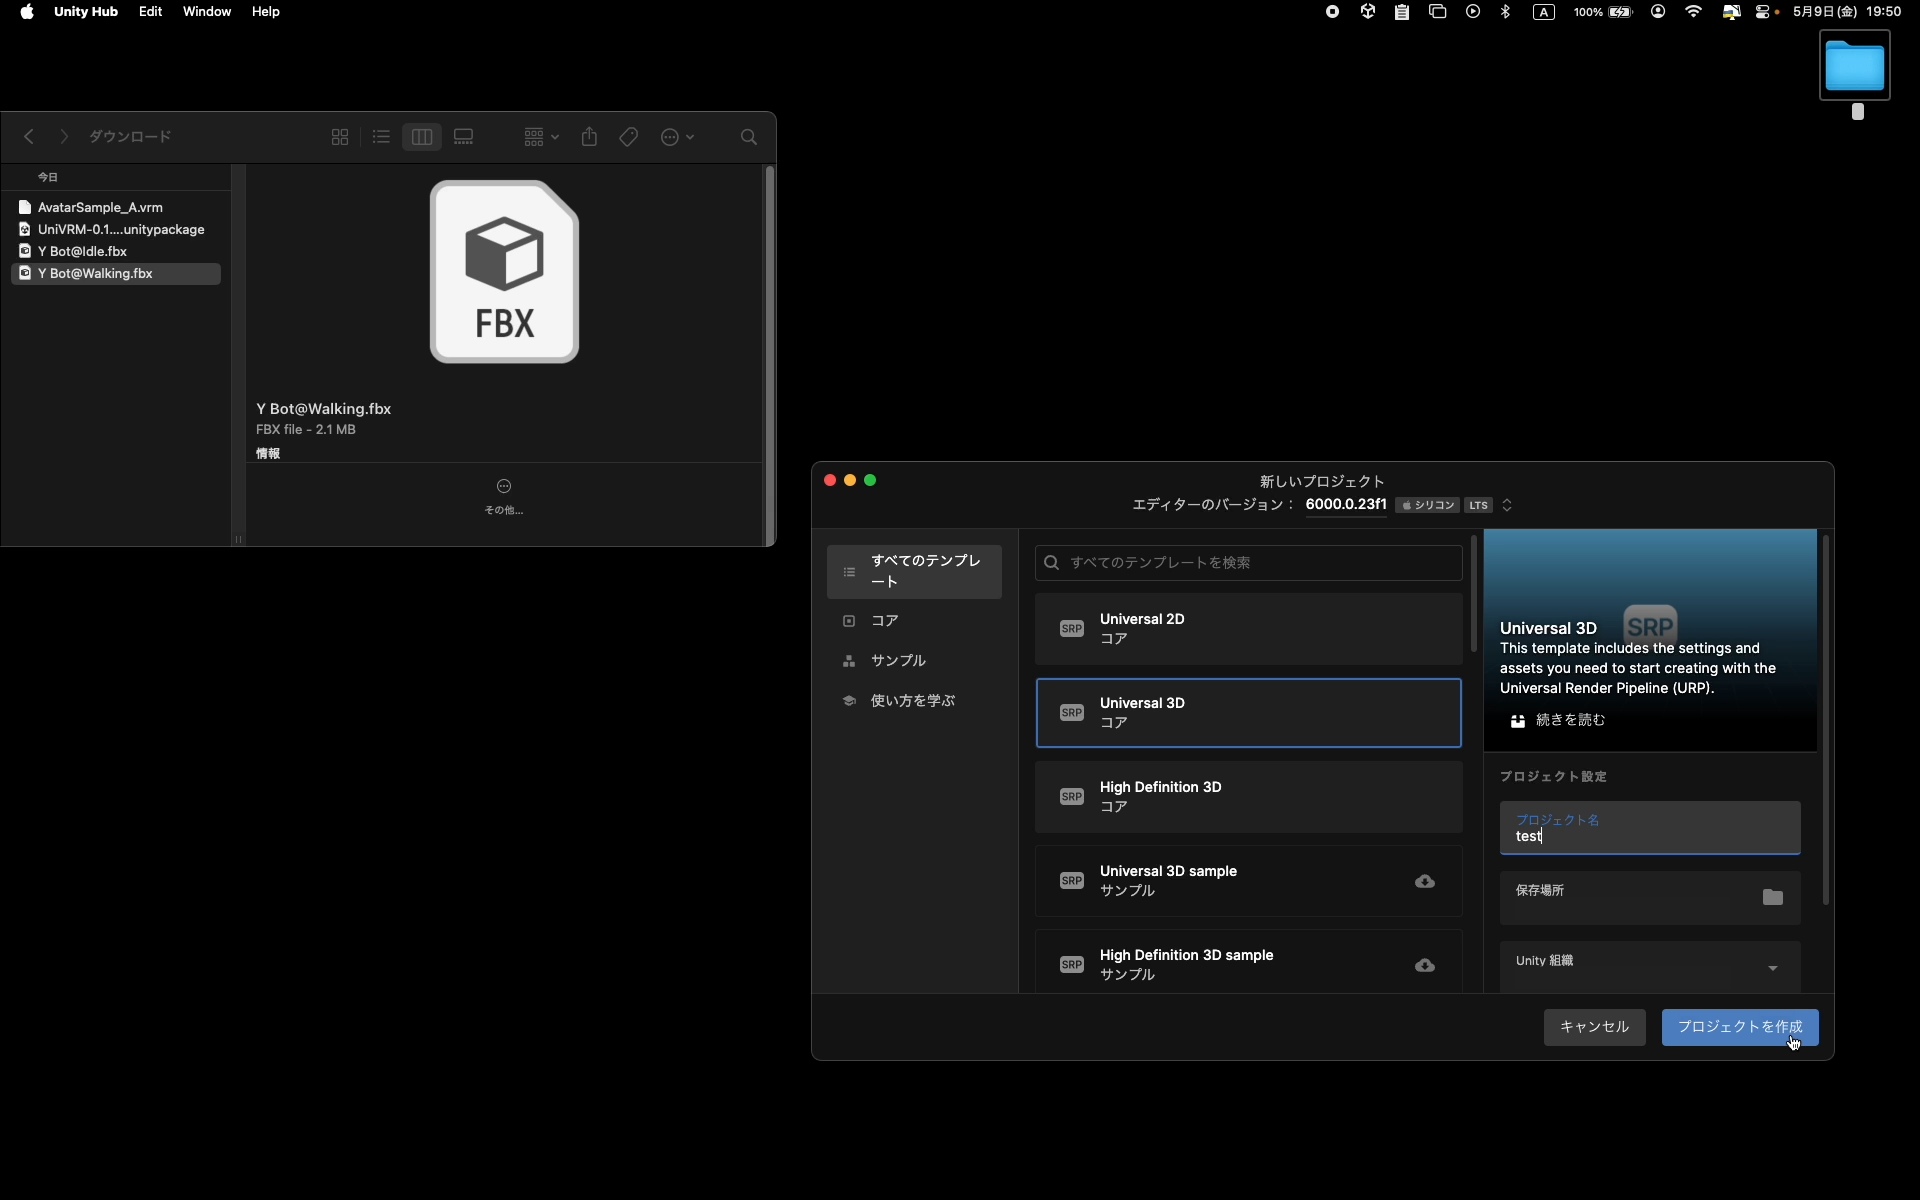The width and height of the screenshot is (1920, 1200).
Task: Click the 保存場所 location field
Action: pos(1650,898)
